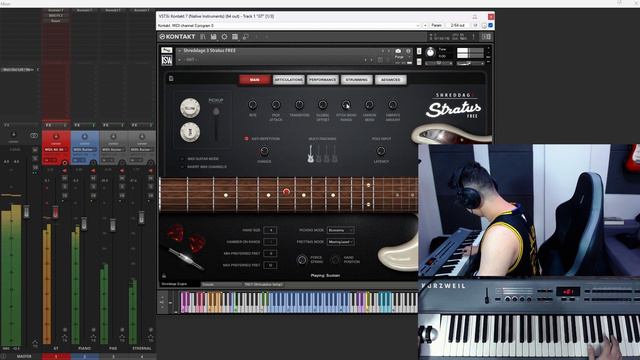Click the routing icon on the PIANO mixer strip
The image size is (640, 360).
click(93, 338)
